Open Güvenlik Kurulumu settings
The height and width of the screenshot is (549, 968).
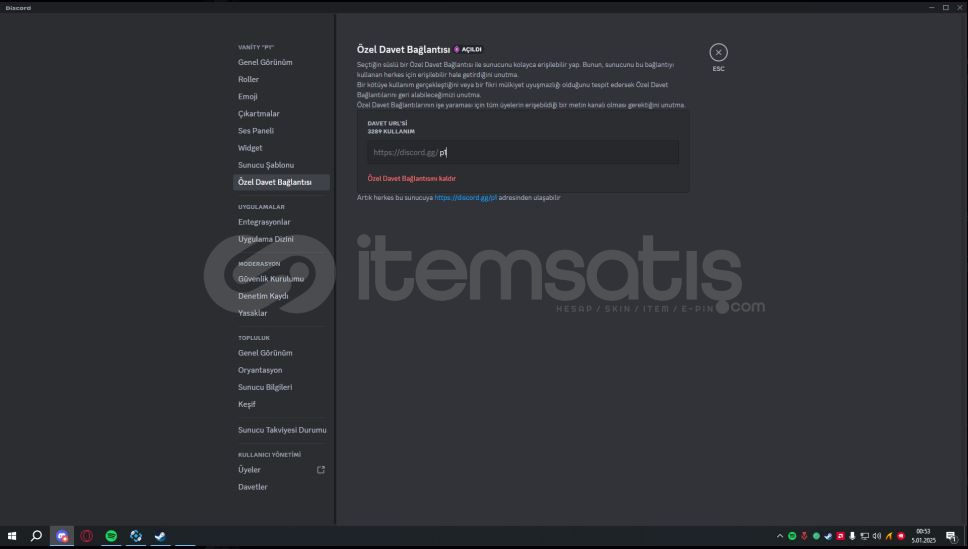point(271,279)
